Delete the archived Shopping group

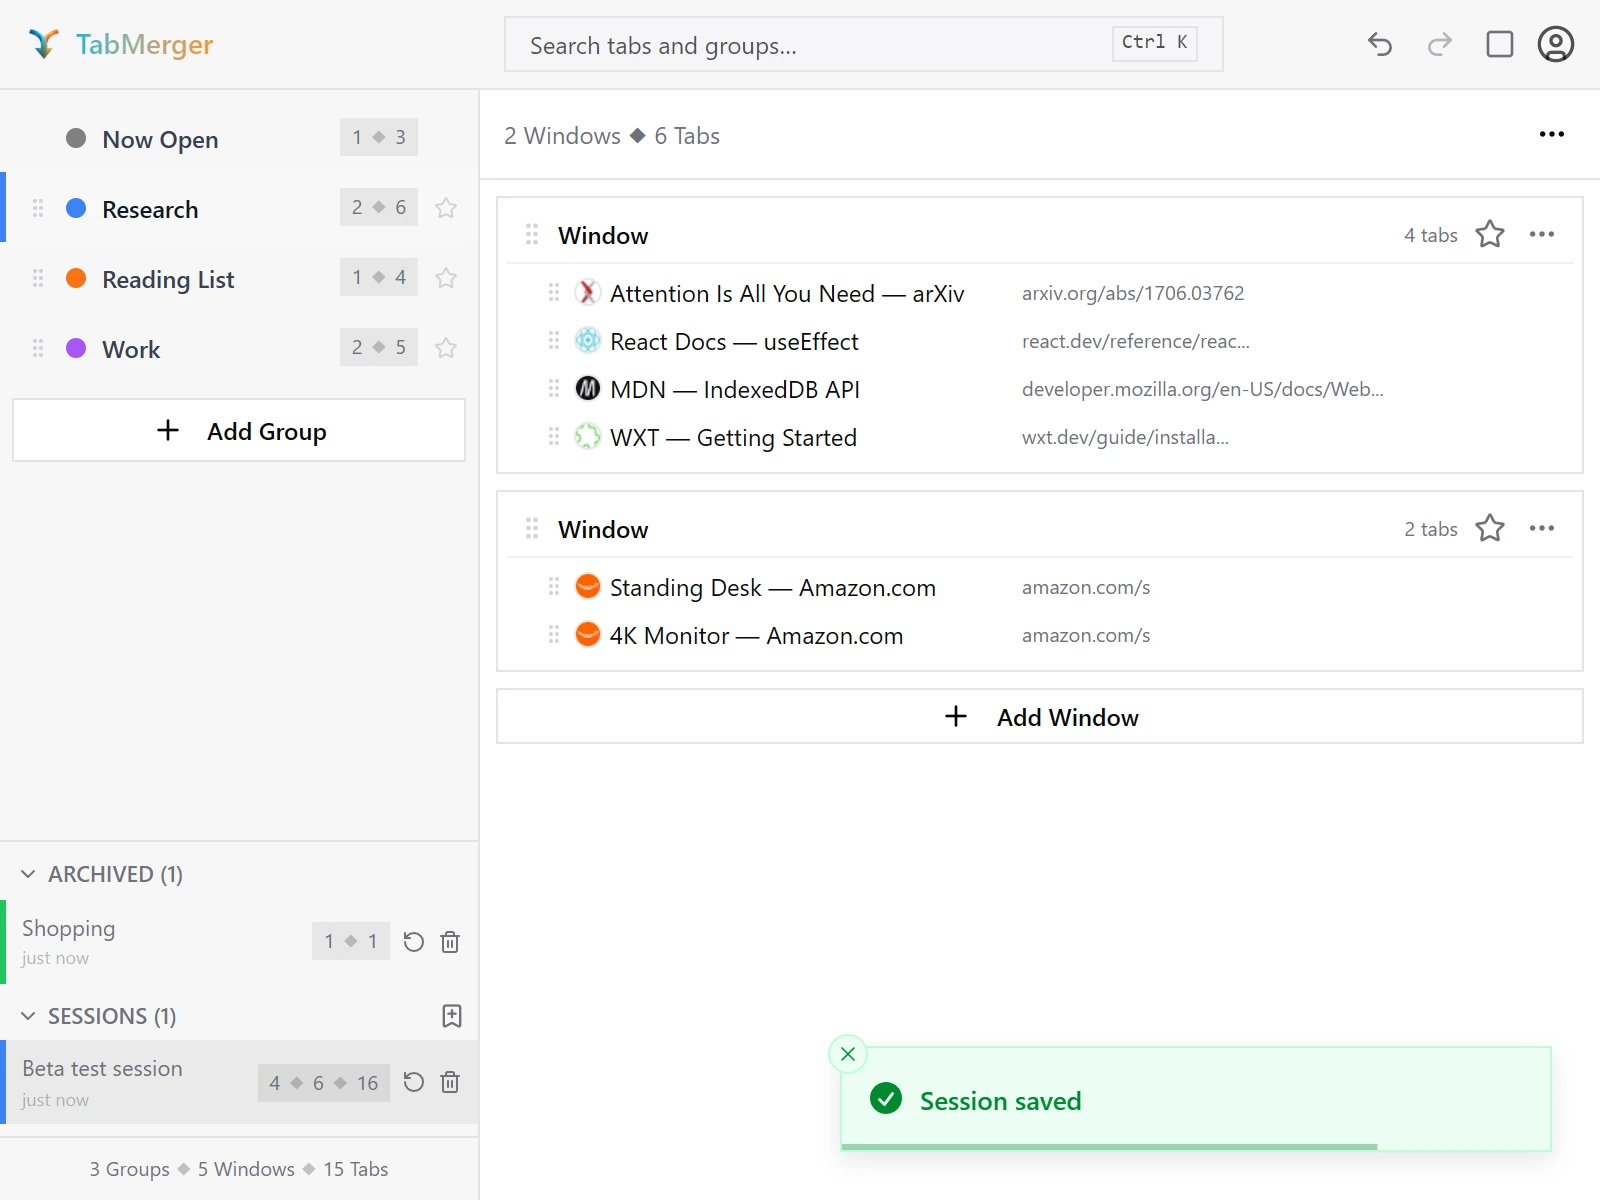pyautogui.click(x=450, y=942)
